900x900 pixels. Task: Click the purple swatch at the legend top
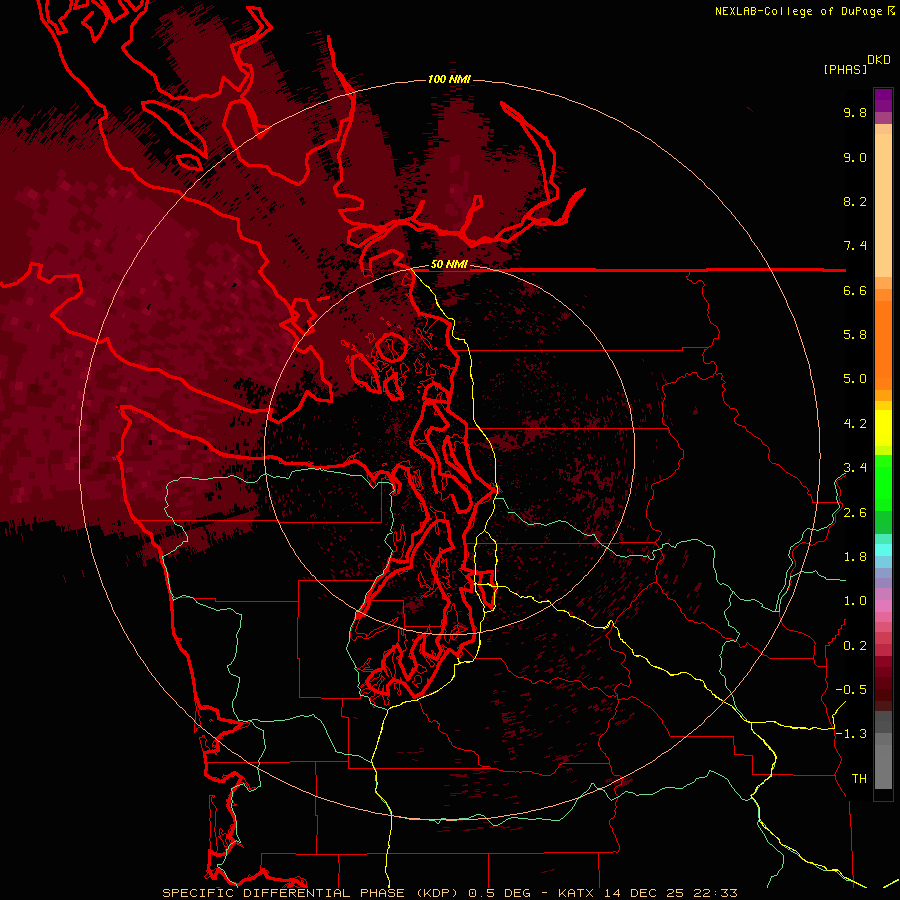pyautogui.click(x=883, y=100)
